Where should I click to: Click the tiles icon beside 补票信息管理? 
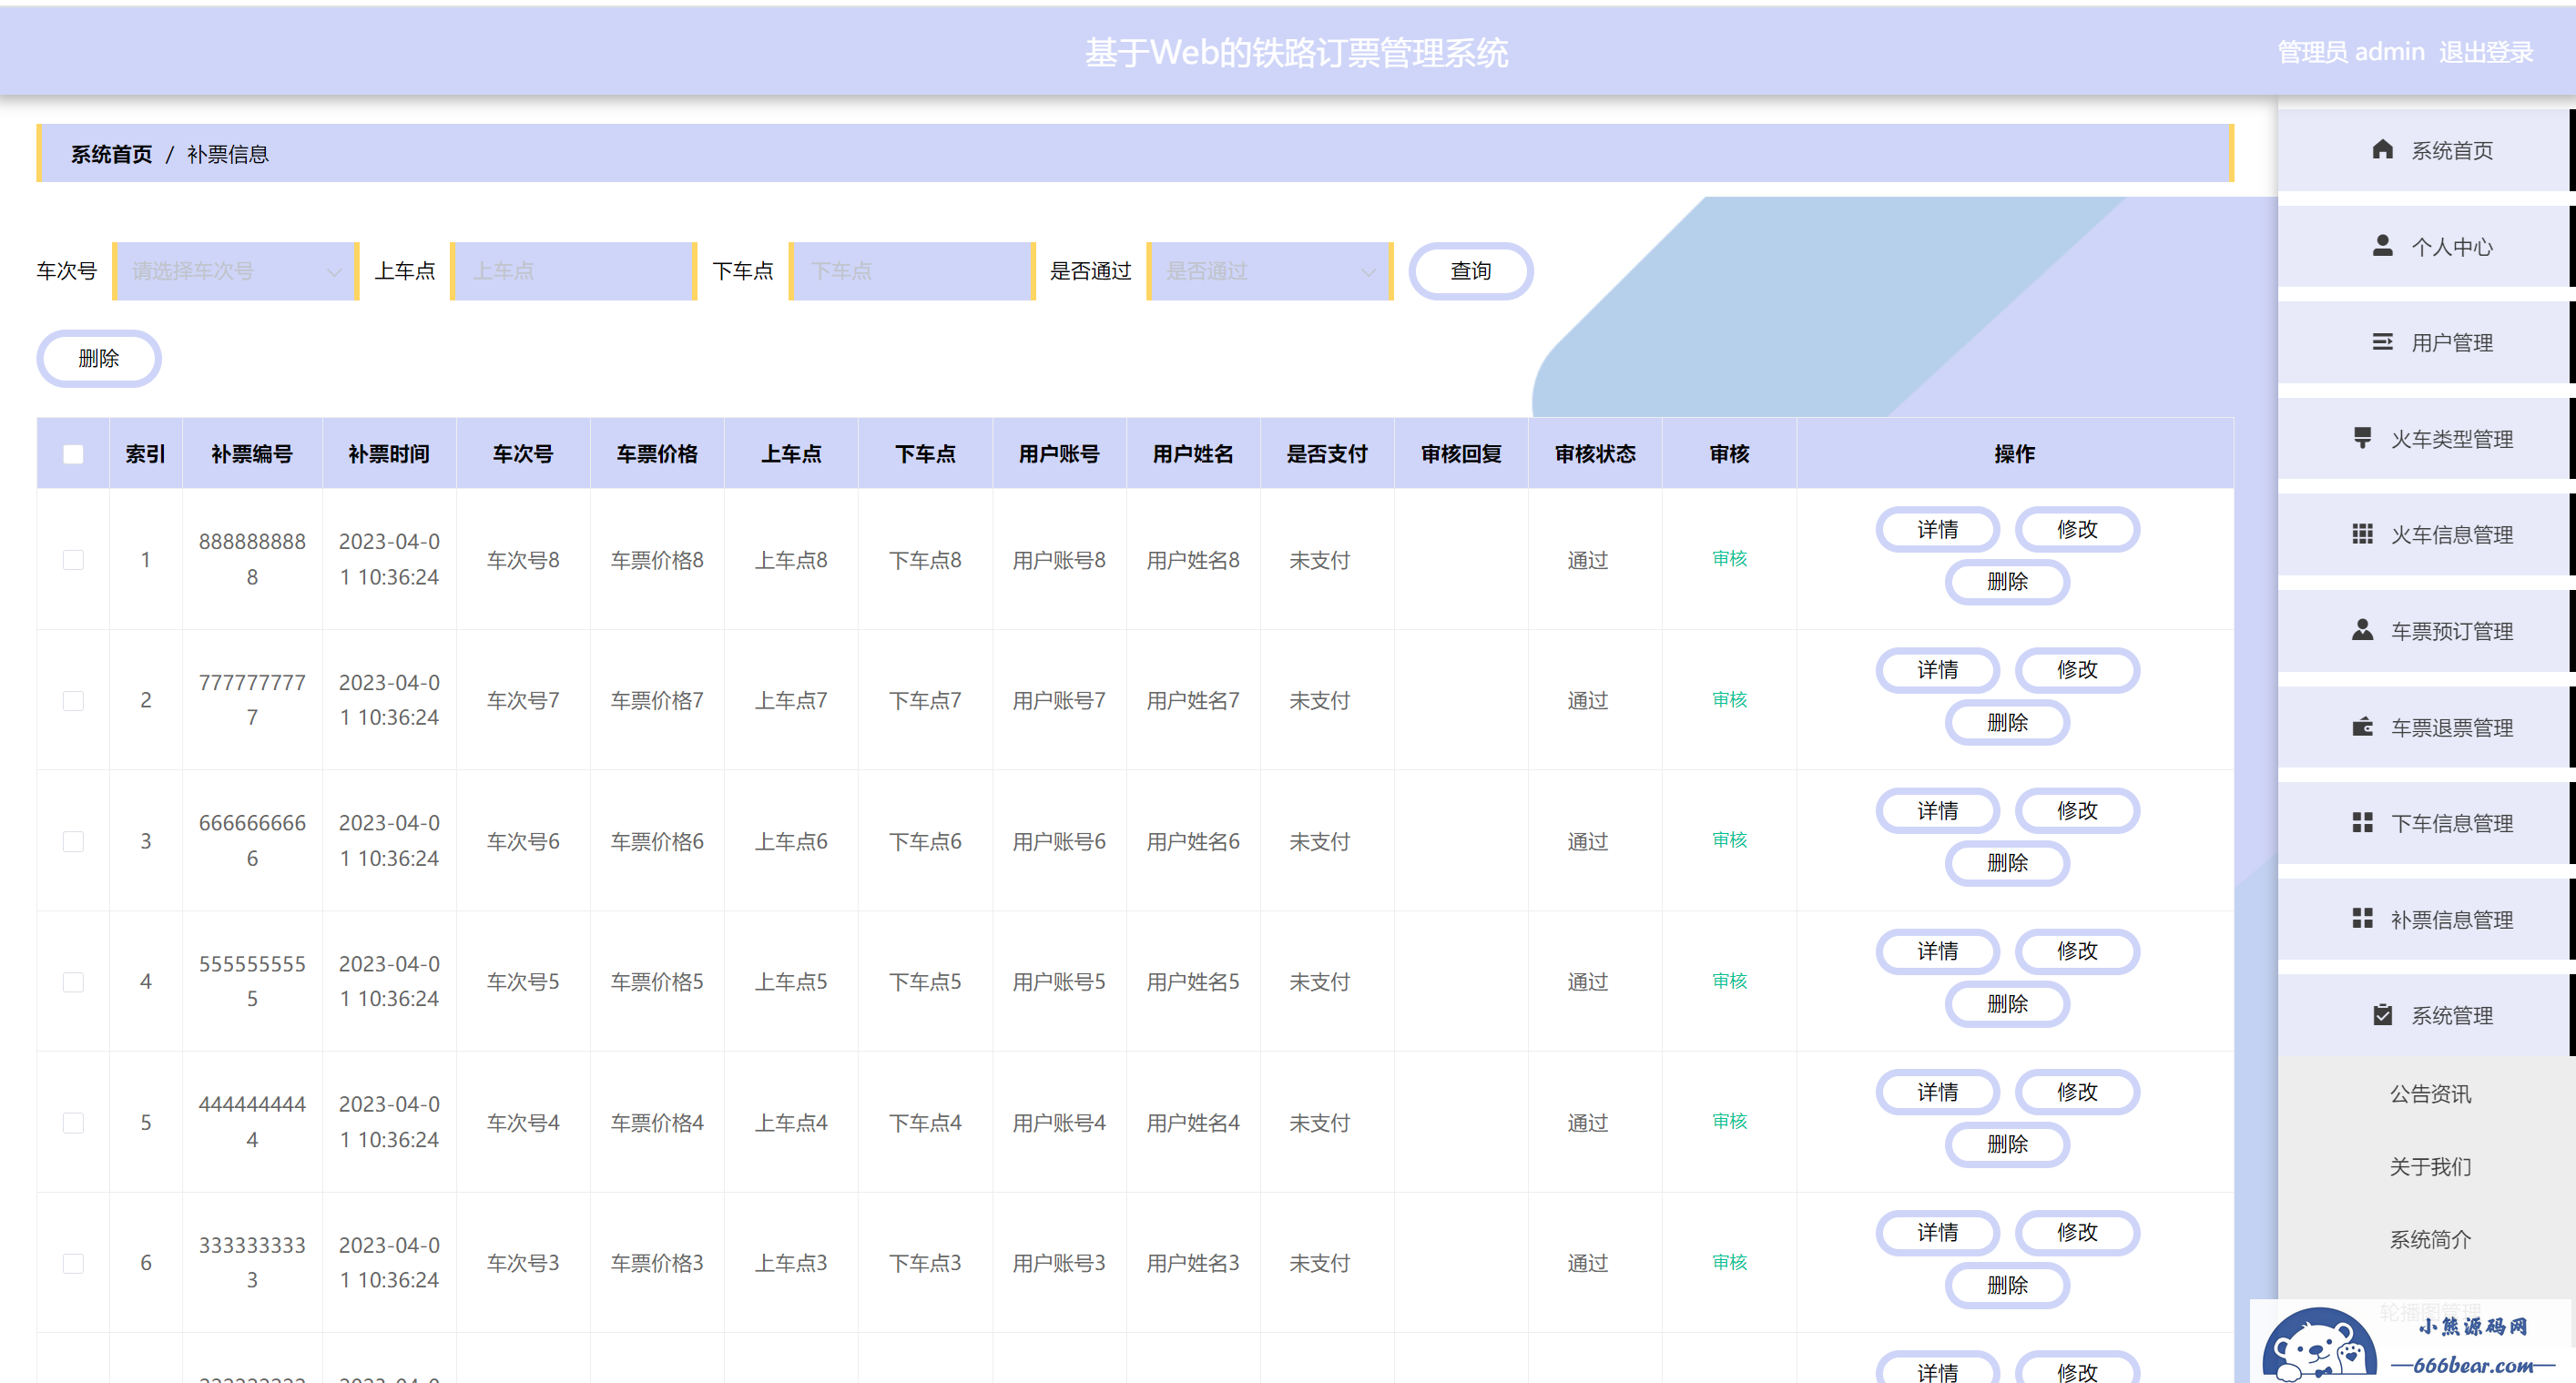pyautogui.click(x=2362, y=919)
